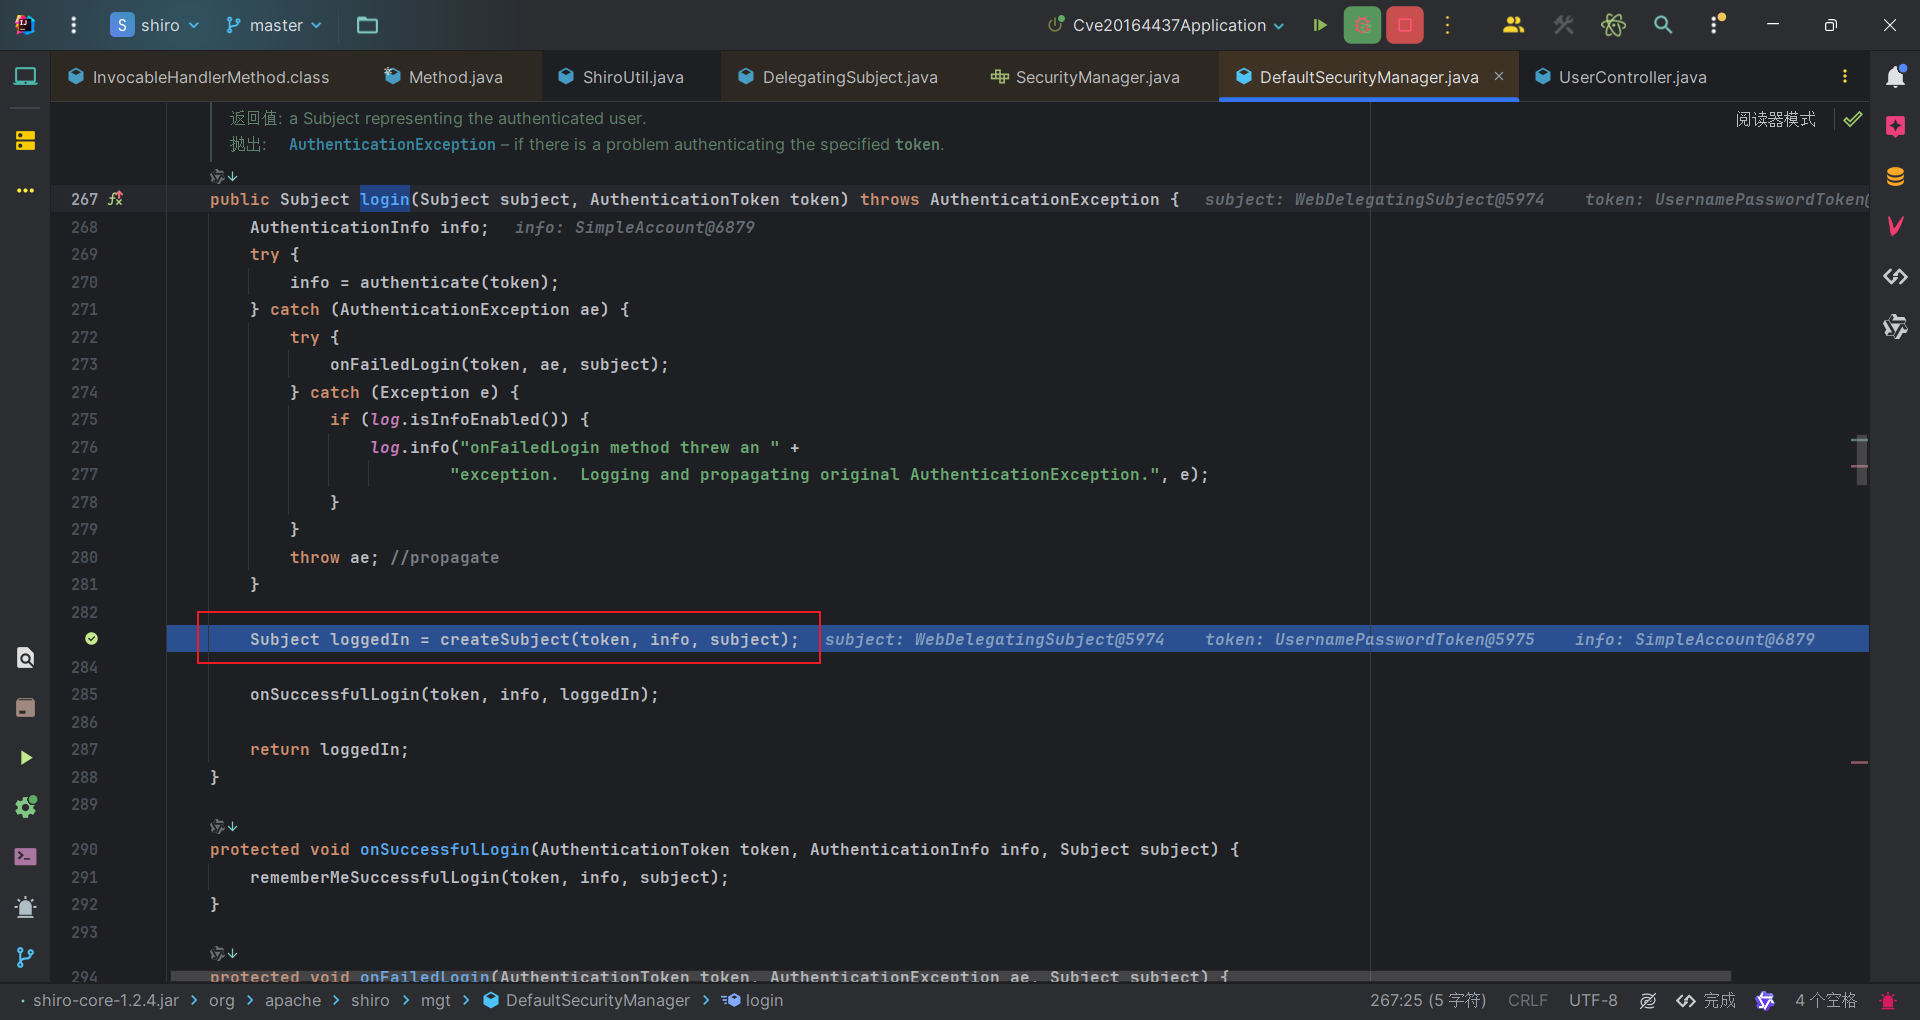Switch to InvocableHandlerMethod.class tab
The width and height of the screenshot is (1920, 1020).
(198, 77)
